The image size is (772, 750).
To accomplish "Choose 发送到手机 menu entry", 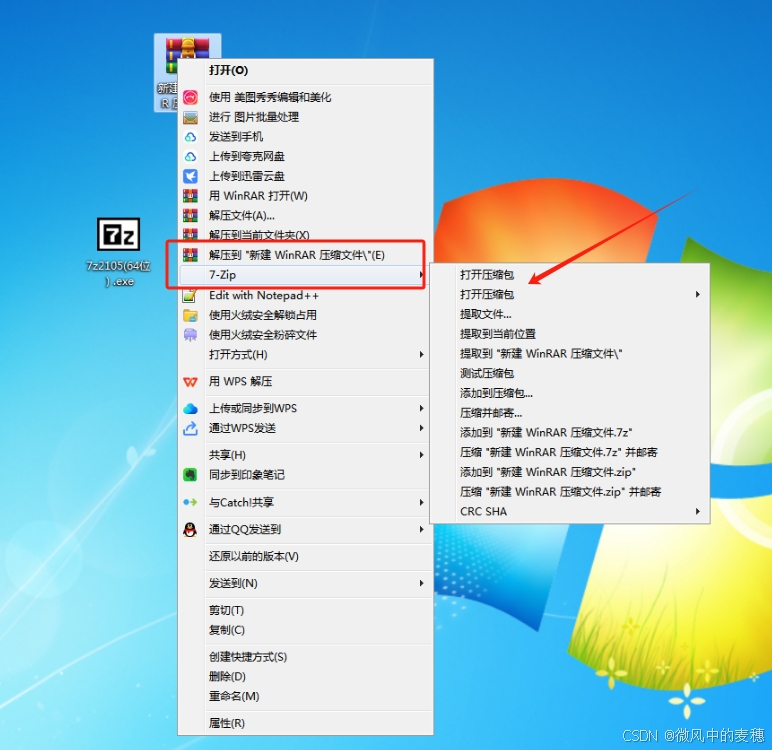I will (305, 137).
